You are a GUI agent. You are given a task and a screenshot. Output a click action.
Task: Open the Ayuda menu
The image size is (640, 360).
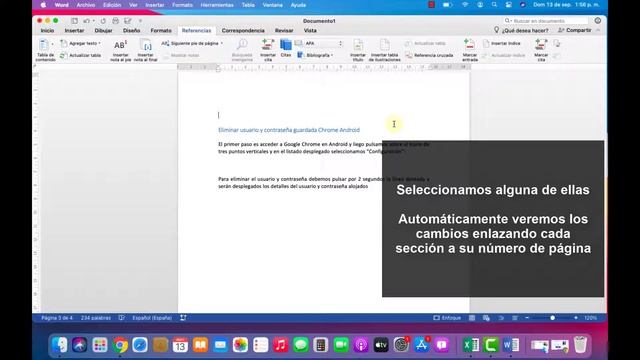tap(298, 5)
